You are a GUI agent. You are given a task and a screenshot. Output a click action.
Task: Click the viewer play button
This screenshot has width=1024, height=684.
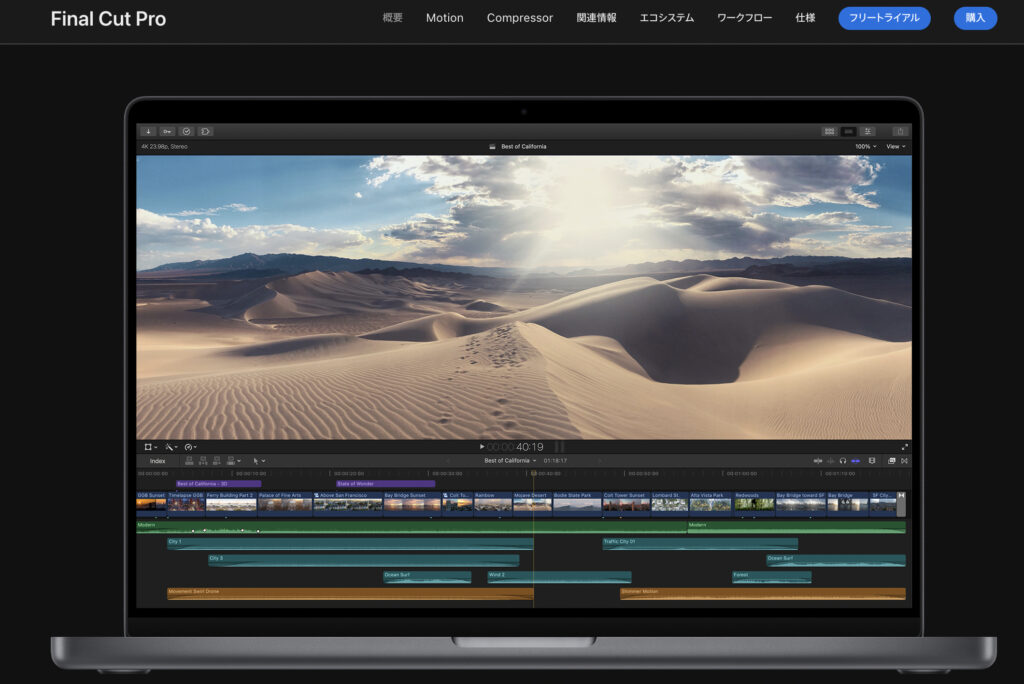click(x=481, y=447)
